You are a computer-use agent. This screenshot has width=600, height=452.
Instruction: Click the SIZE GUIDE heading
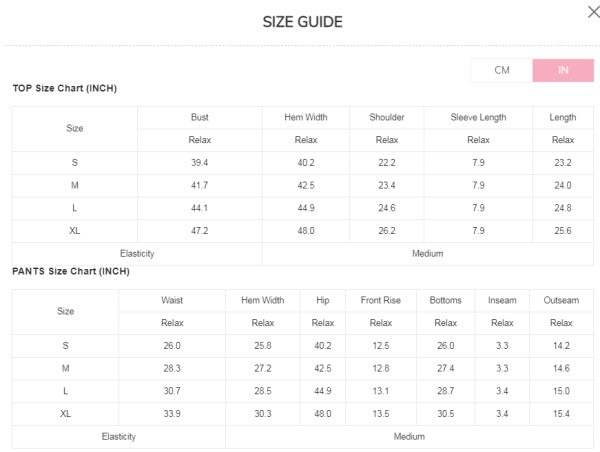[302, 22]
